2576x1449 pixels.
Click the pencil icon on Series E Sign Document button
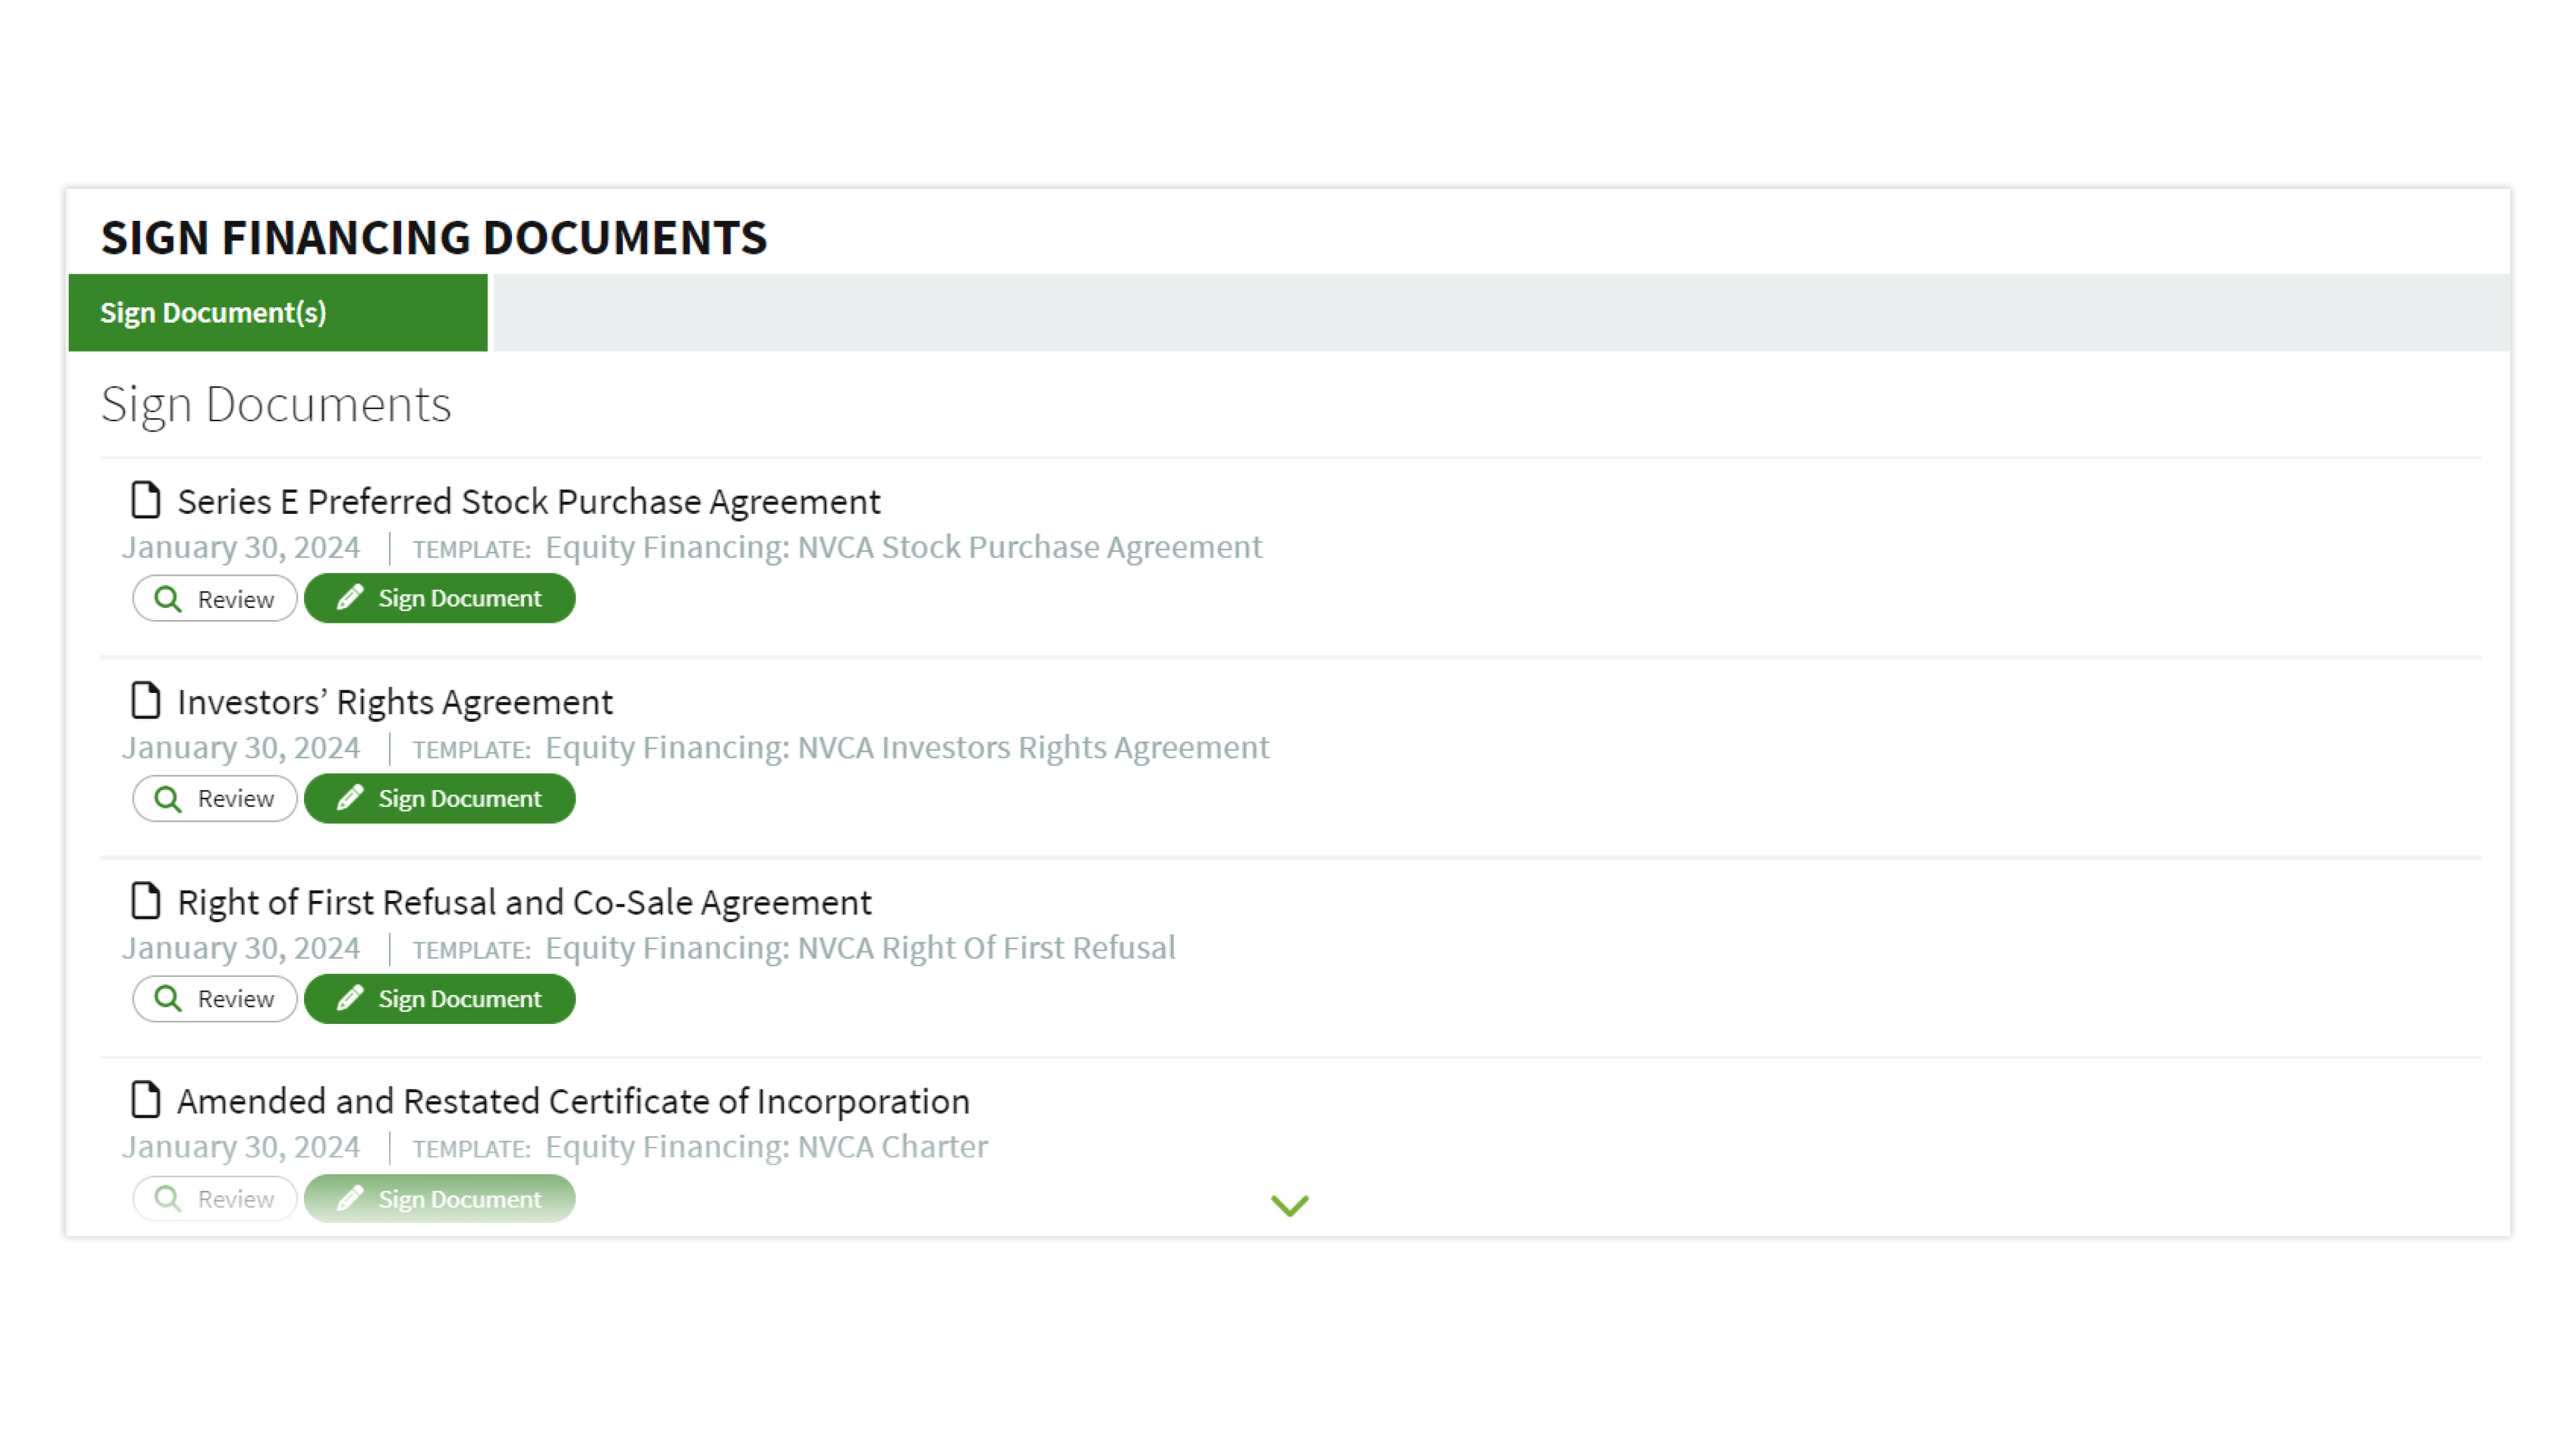point(350,598)
